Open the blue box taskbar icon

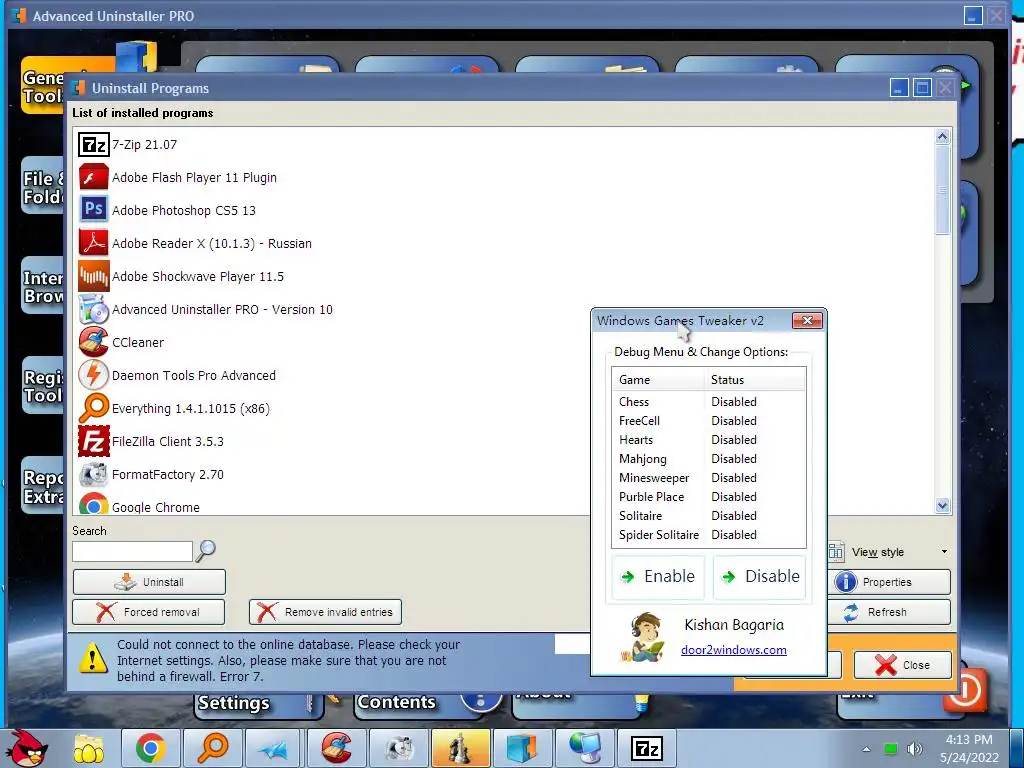[x=522, y=748]
